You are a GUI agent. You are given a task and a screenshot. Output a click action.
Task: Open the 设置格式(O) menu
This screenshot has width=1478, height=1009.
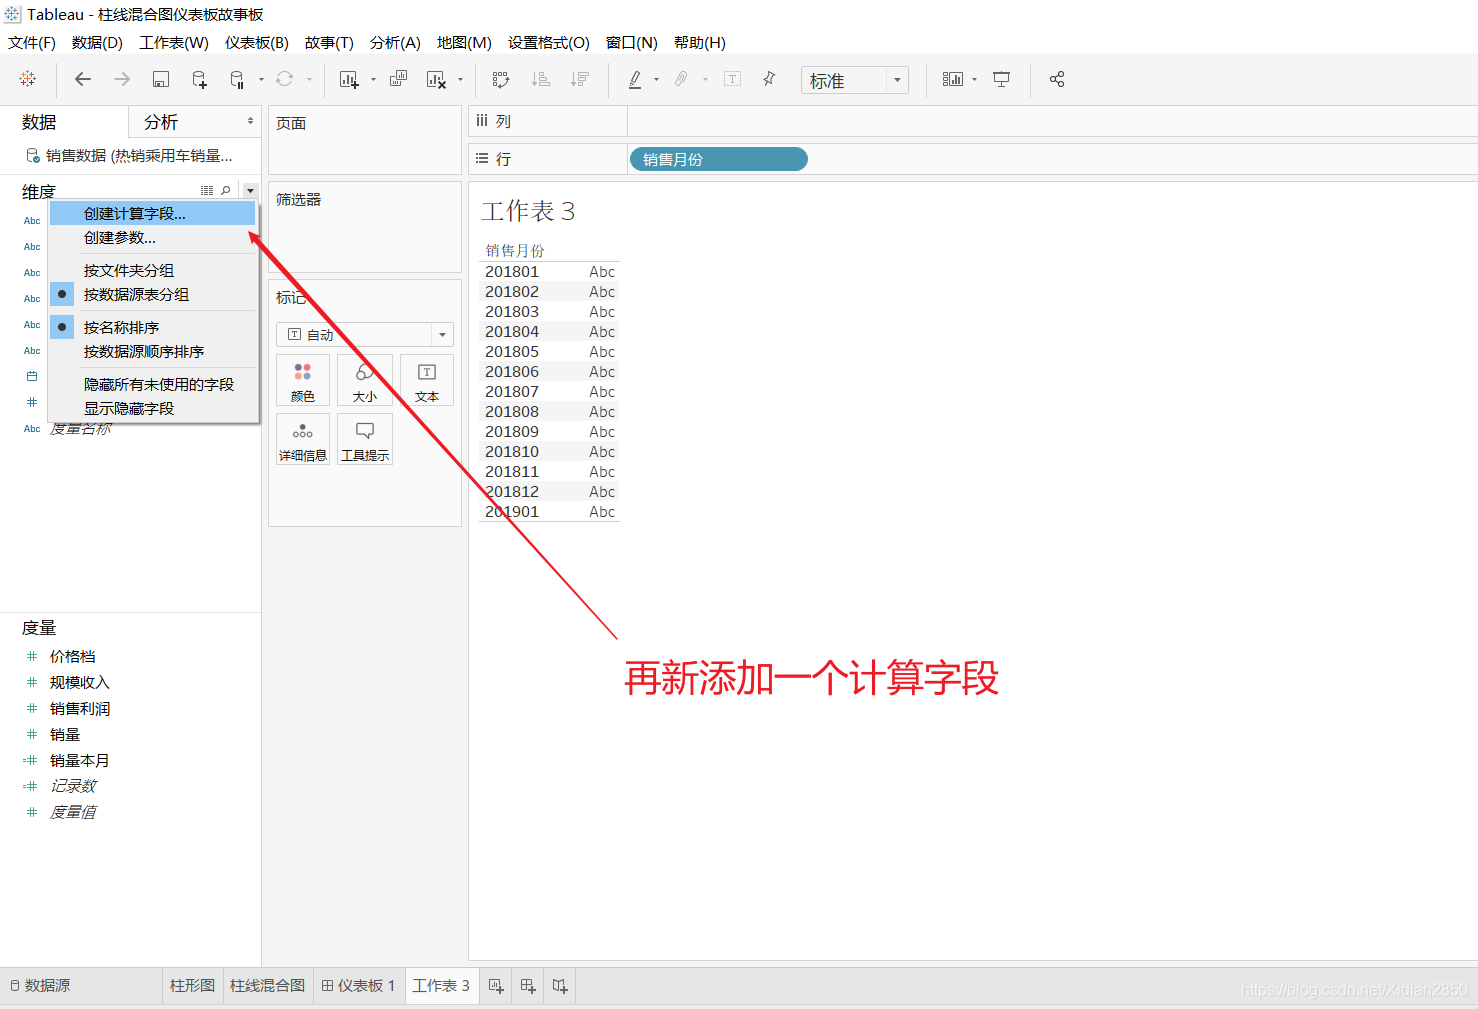[x=549, y=43]
